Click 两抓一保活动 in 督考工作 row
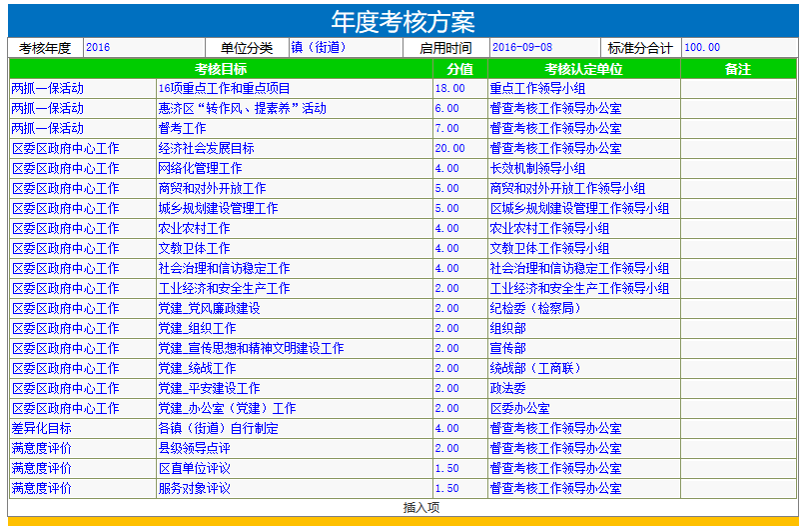Screen dimensions: 803x526 (x=82, y=129)
